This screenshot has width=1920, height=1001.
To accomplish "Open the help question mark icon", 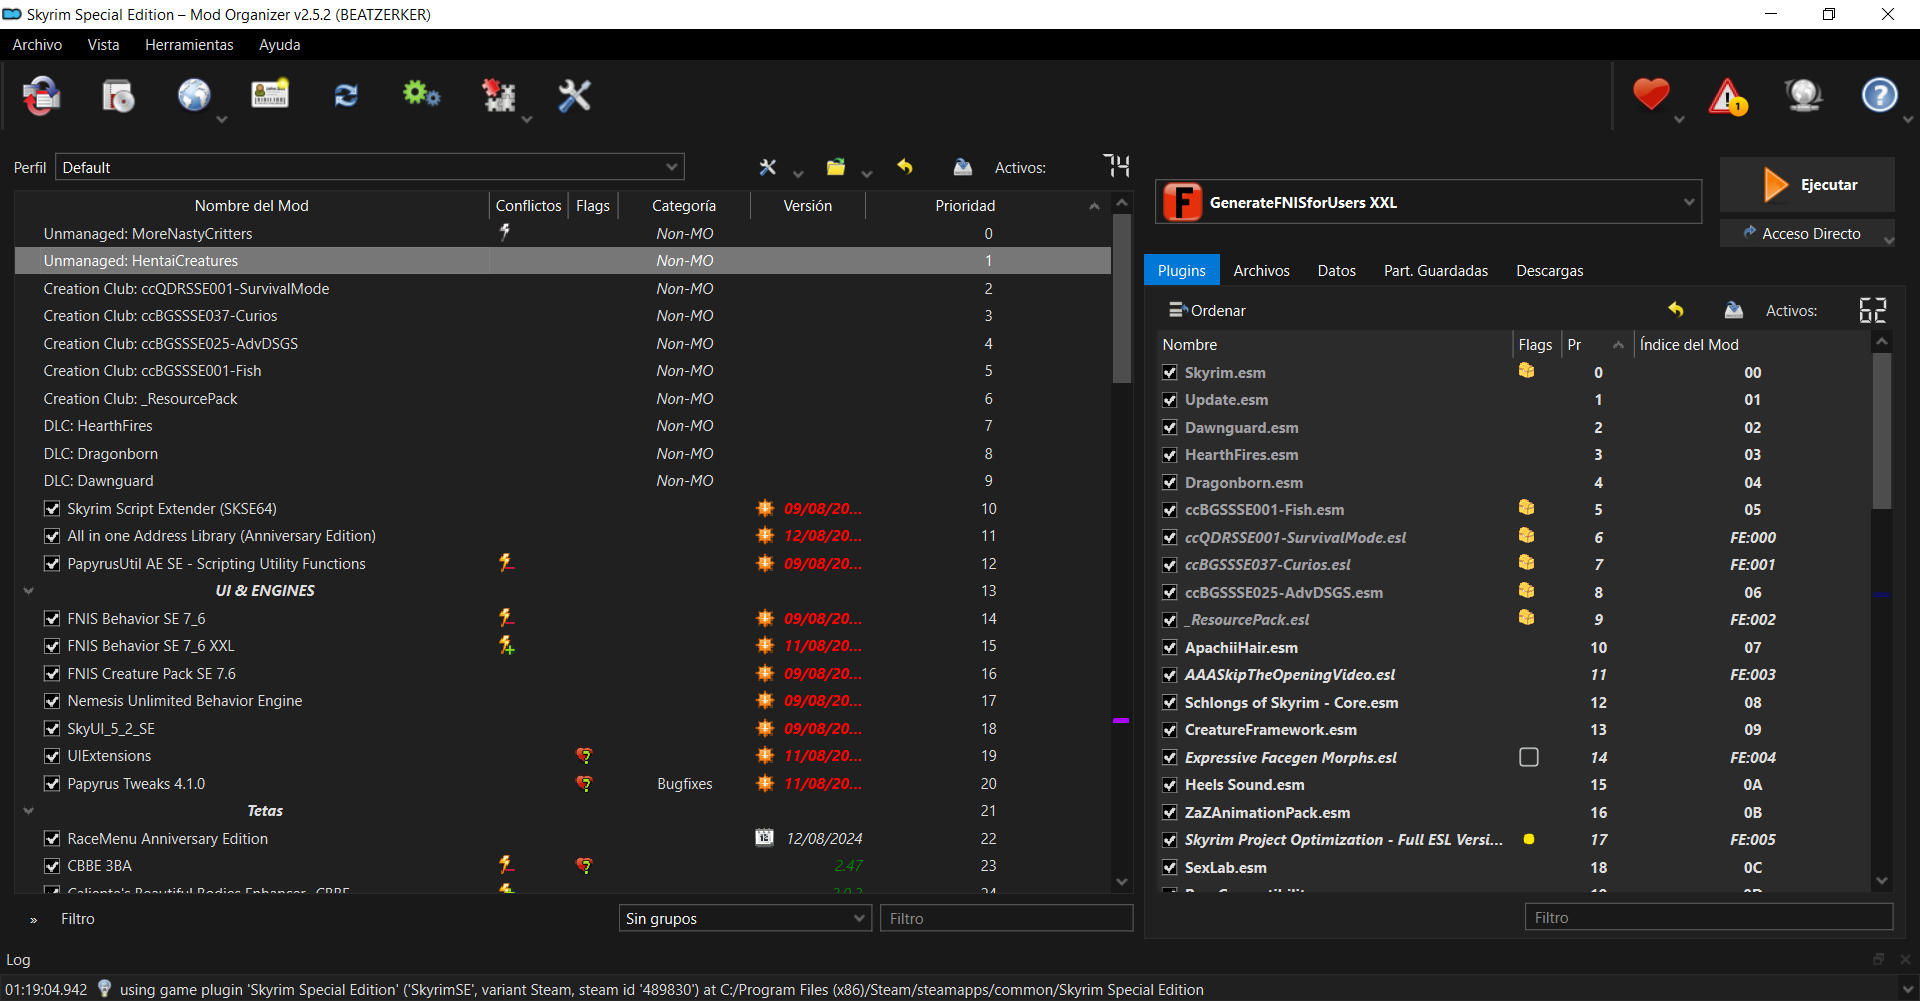I will 1880,96.
